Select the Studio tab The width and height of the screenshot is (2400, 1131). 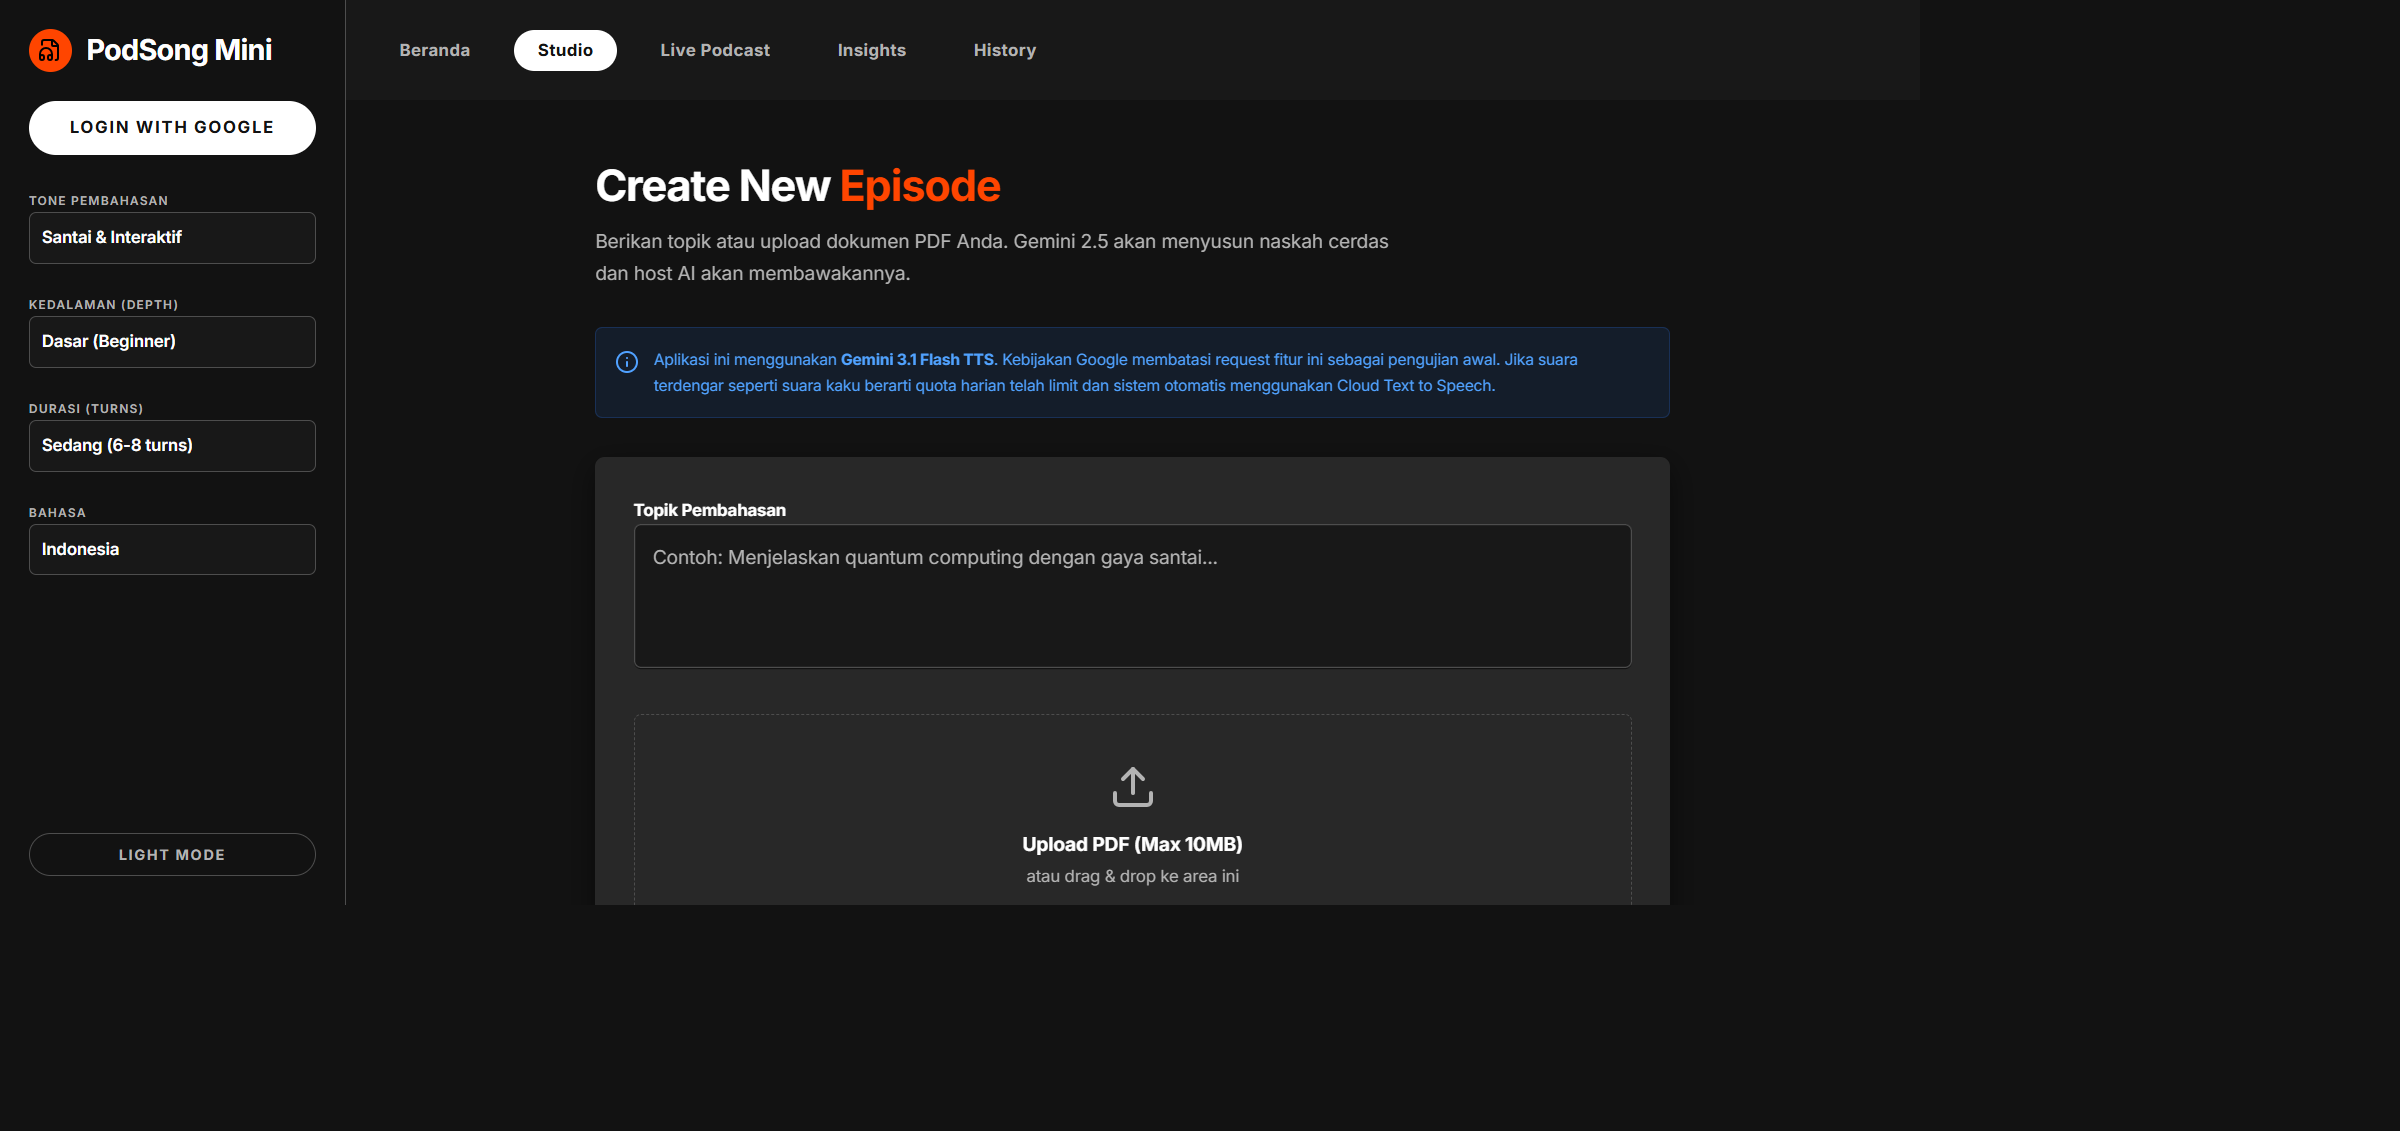pyautogui.click(x=565, y=50)
